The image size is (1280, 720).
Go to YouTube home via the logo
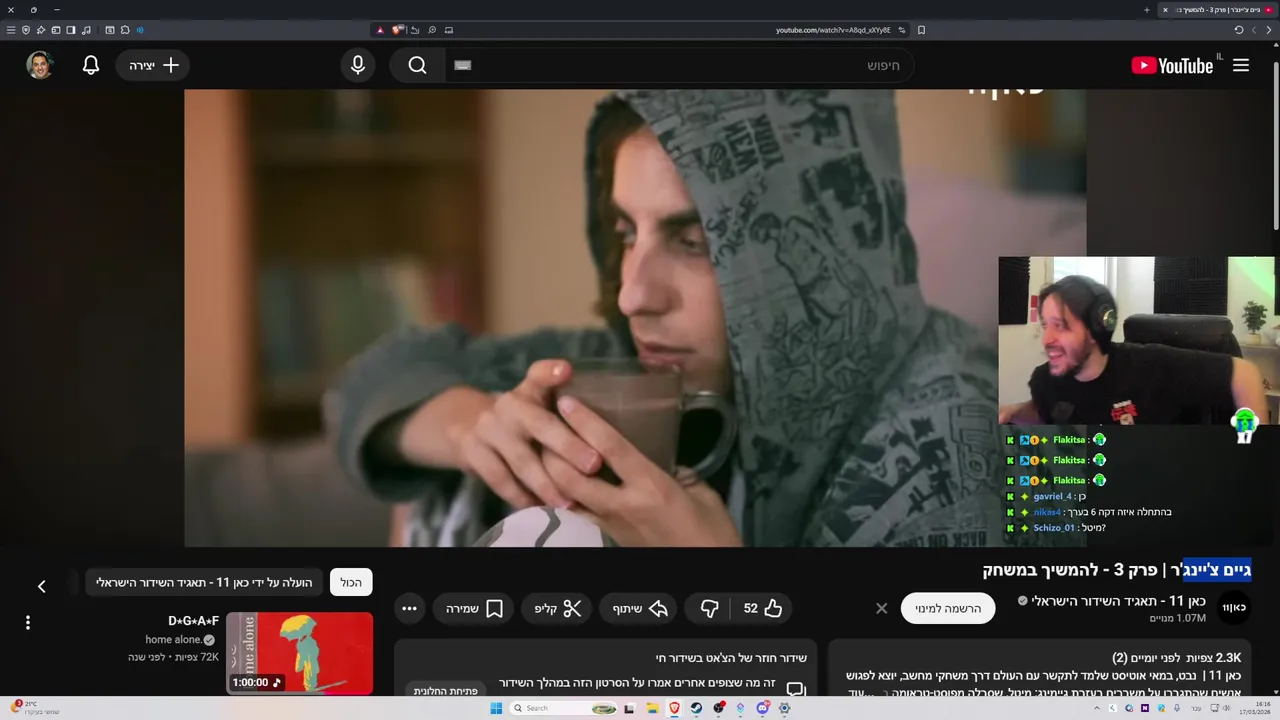point(1172,65)
